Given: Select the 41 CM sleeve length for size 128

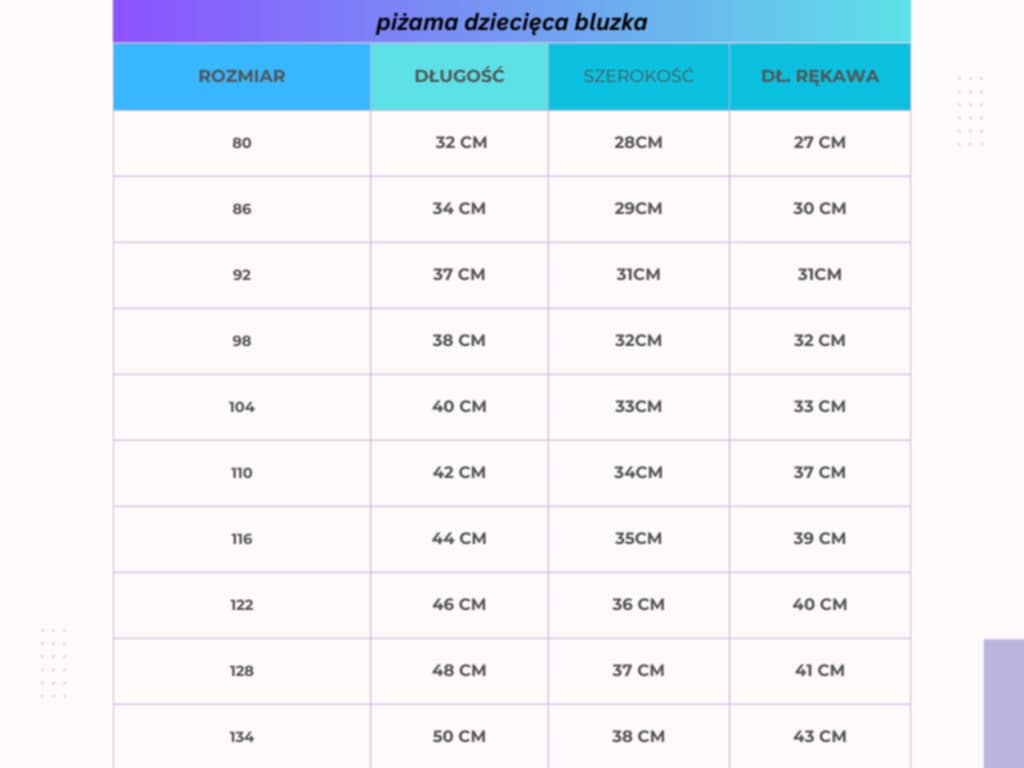Looking at the screenshot, I should tap(819, 670).
